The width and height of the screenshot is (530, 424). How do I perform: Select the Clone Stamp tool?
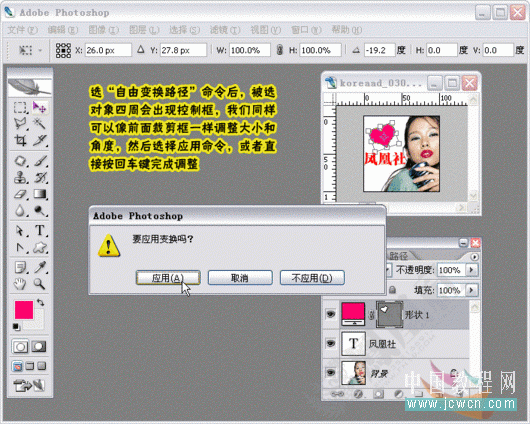tap(20, 178)
